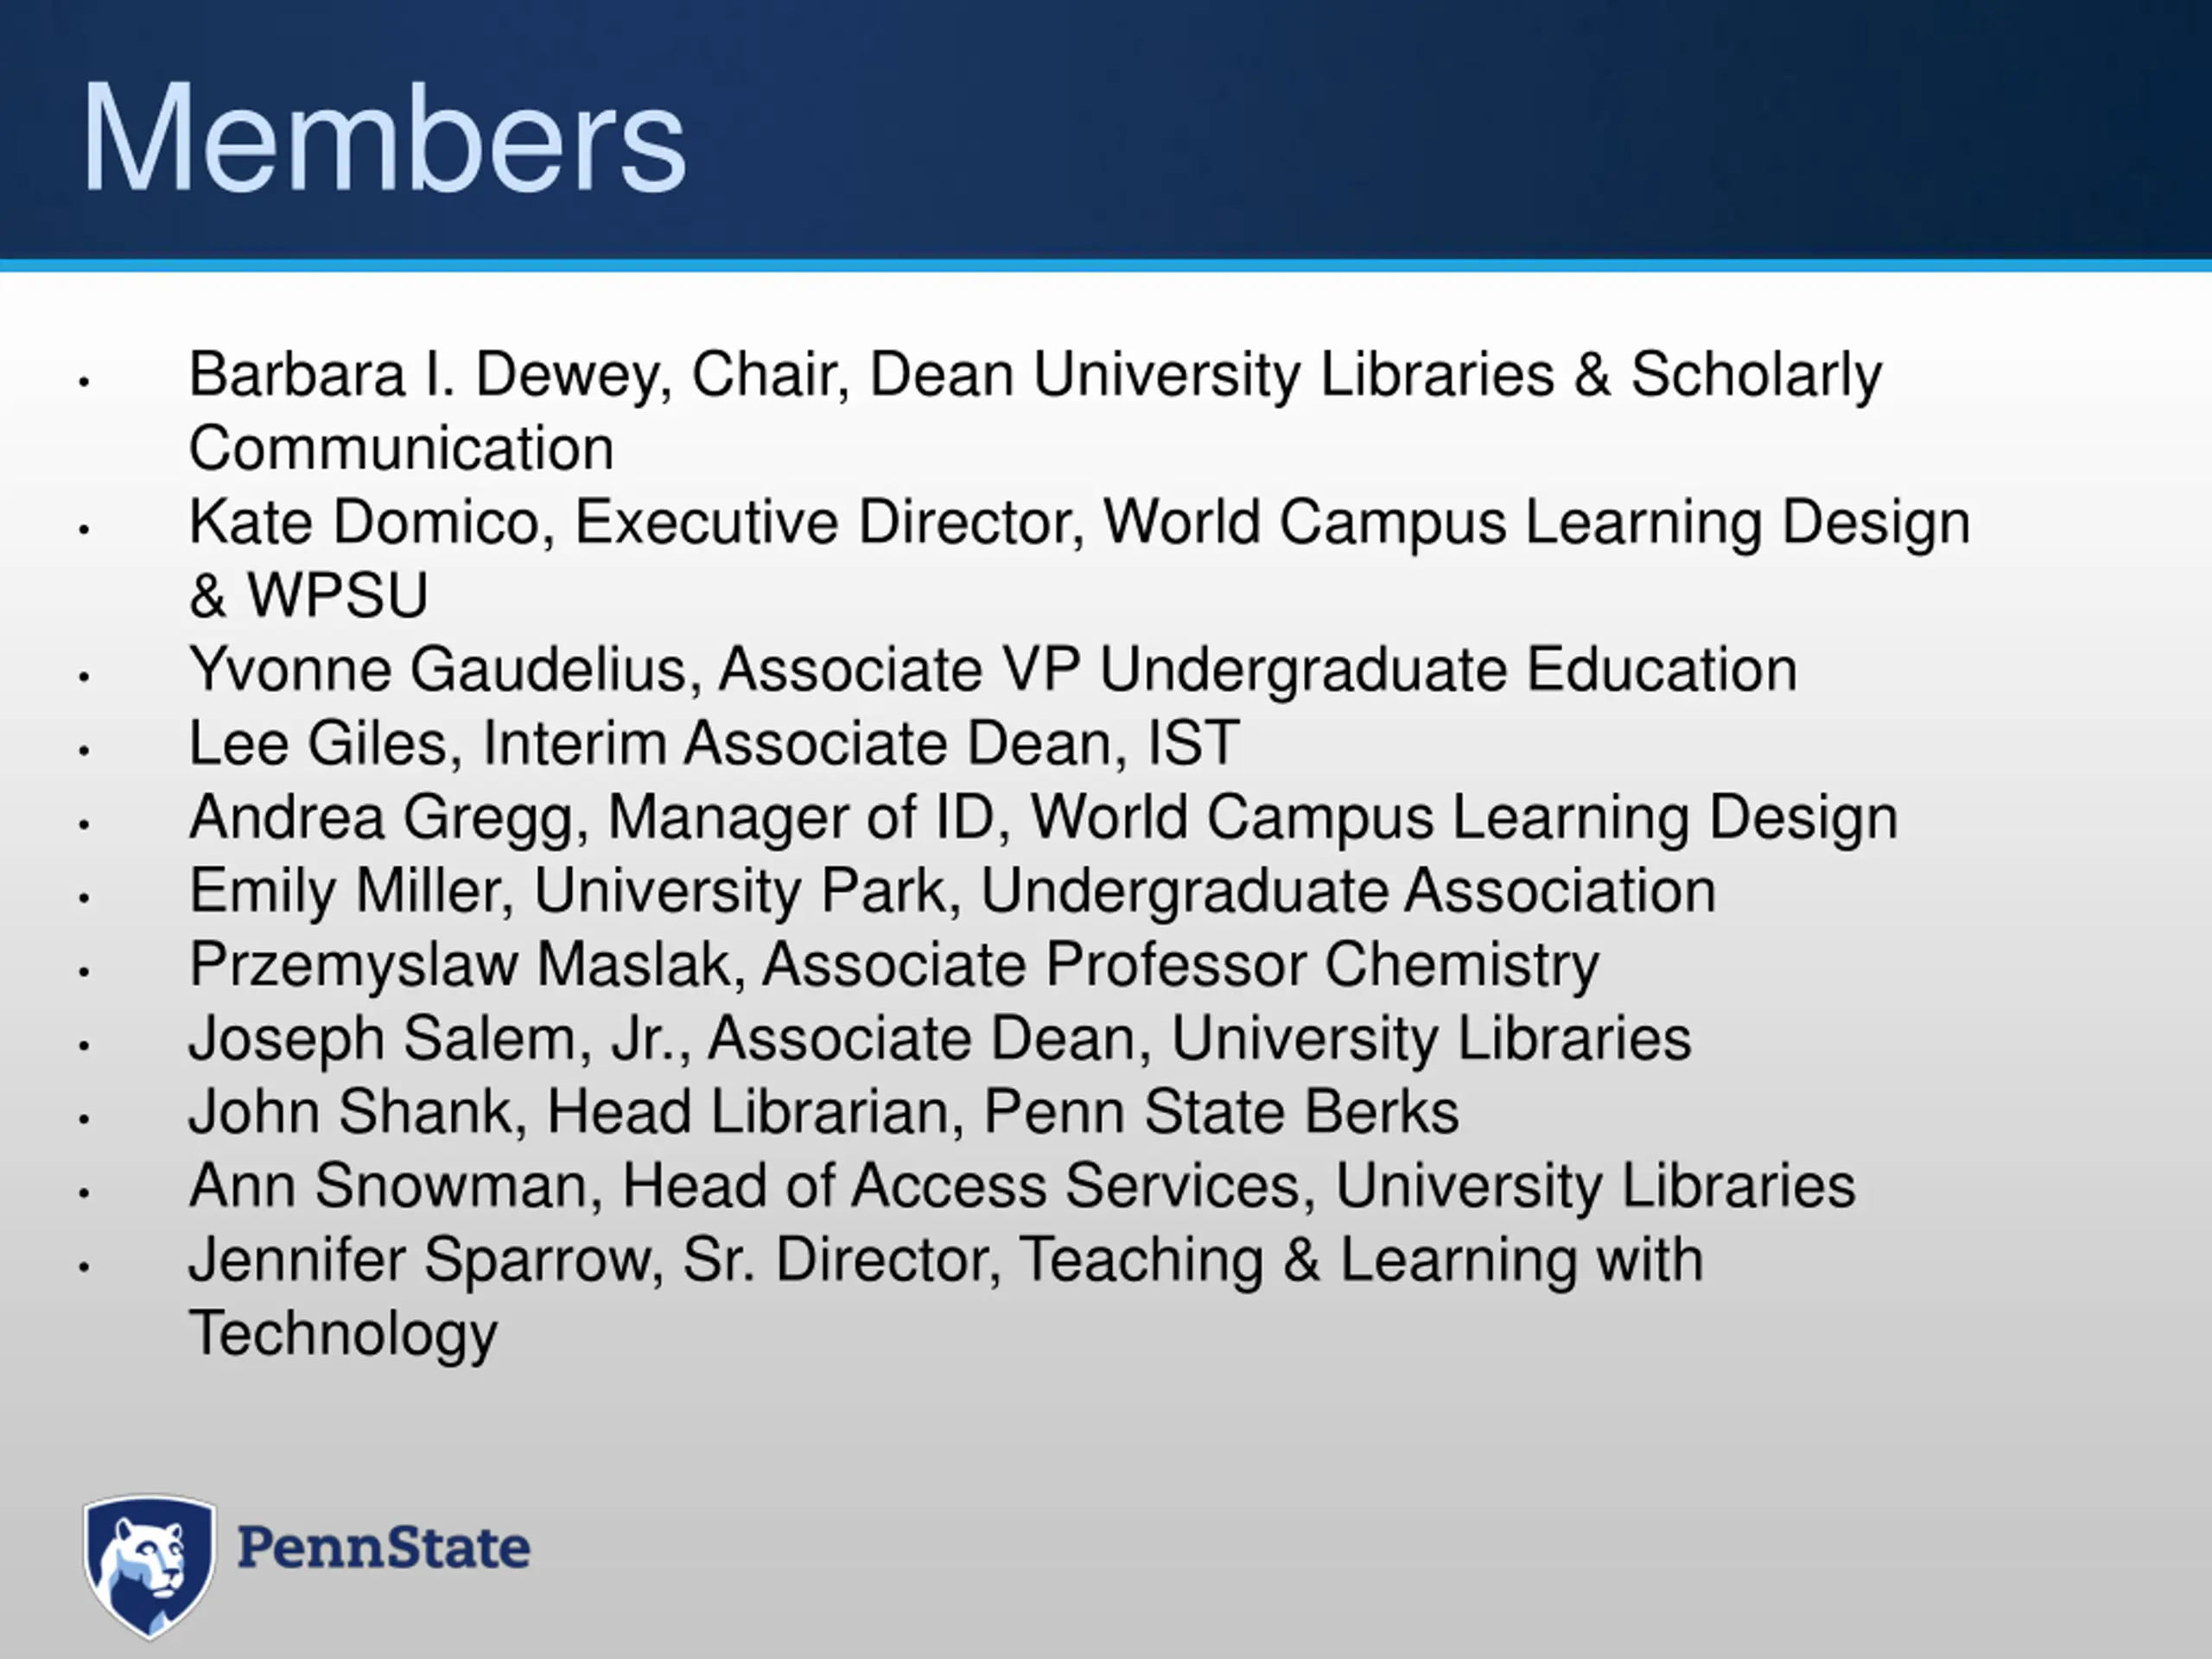Click the John Shank, Head Librarian line

click(824, 1112)
